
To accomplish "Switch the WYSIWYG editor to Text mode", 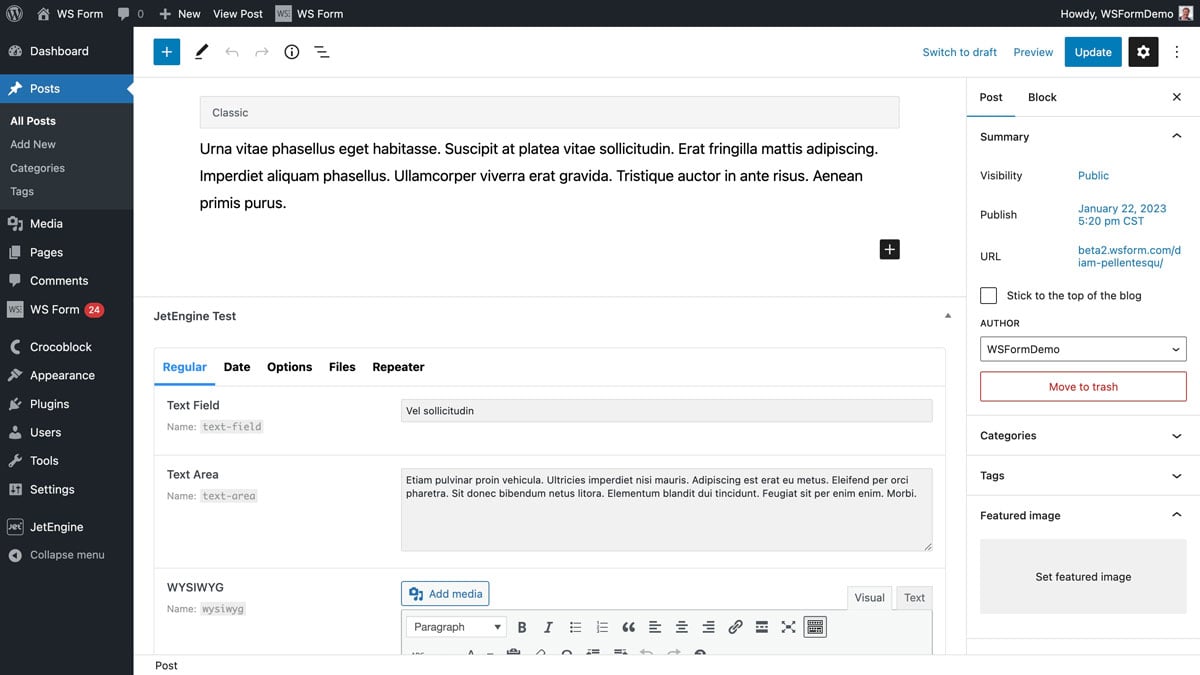I will point(913,597).
